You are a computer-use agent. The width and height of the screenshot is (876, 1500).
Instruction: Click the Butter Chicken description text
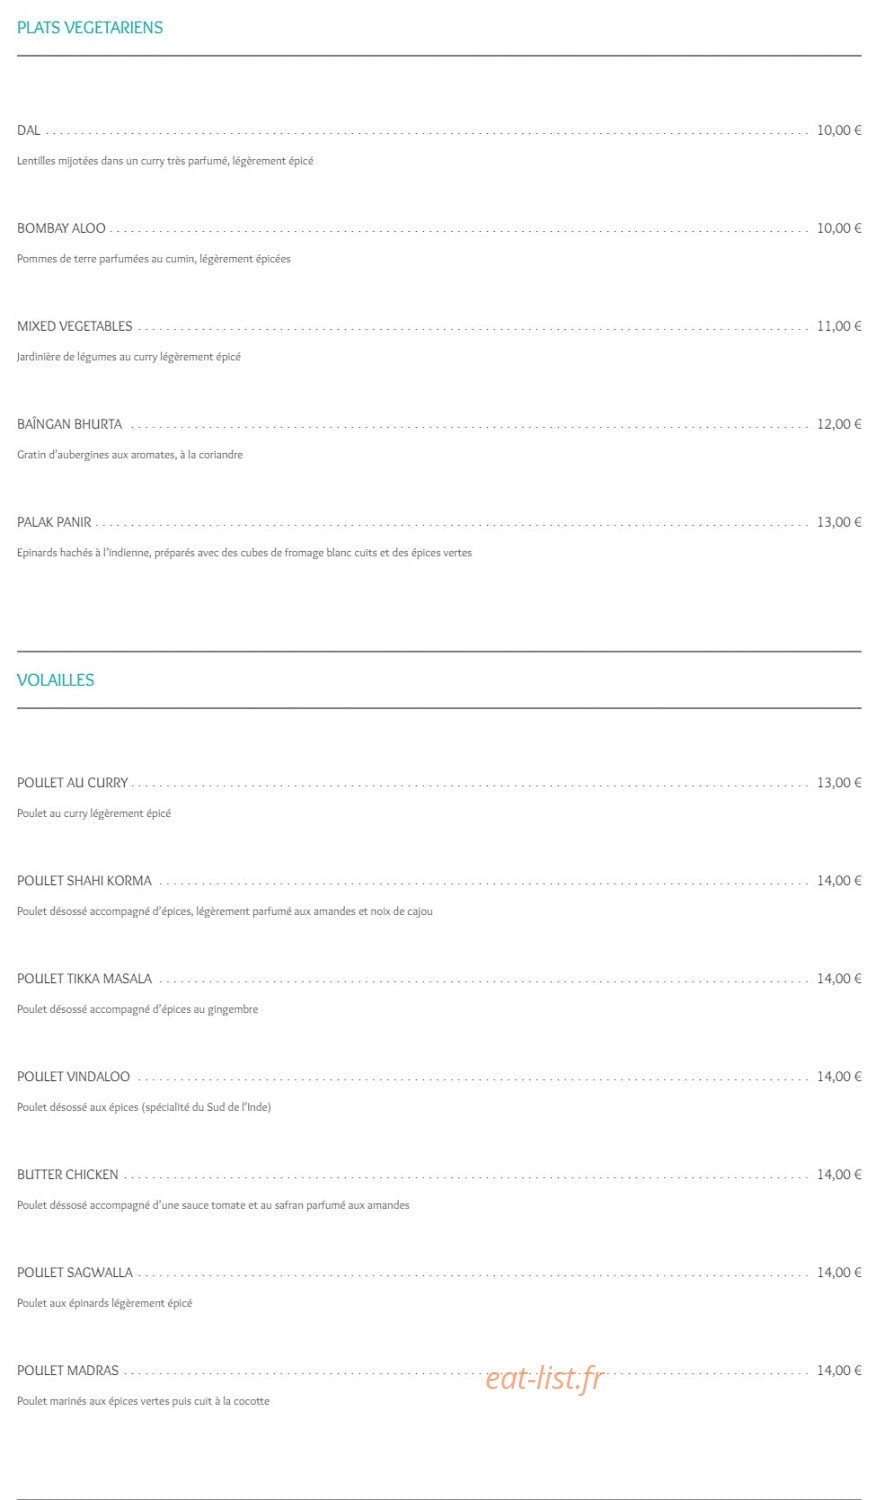(213, 1205)
